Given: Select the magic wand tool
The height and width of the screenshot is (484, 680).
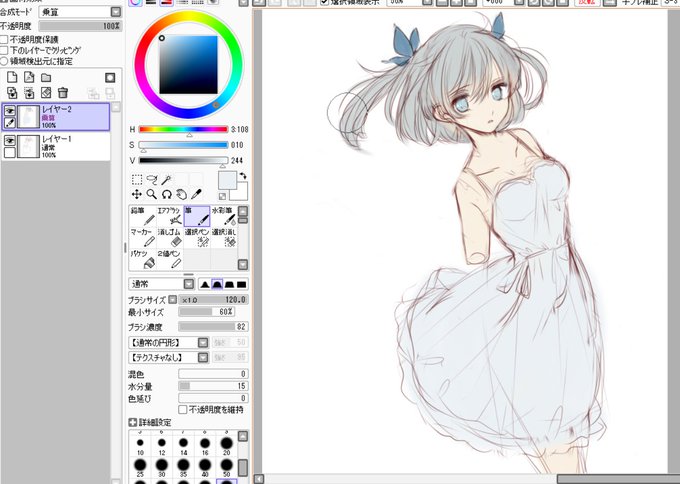Looking at the screenshot, I should click(167, 180).
